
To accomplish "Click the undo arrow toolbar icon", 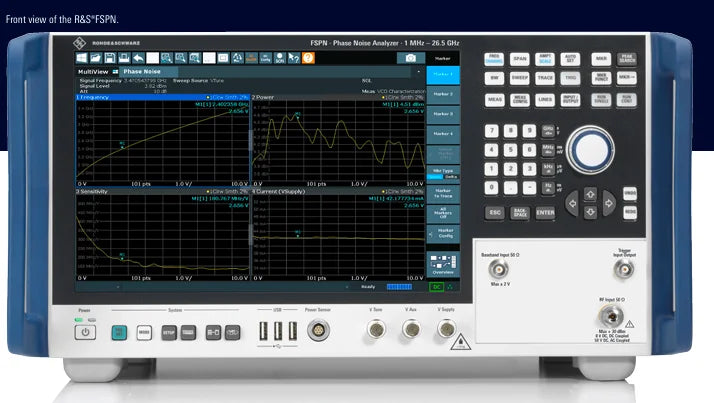I will [138, 58].
